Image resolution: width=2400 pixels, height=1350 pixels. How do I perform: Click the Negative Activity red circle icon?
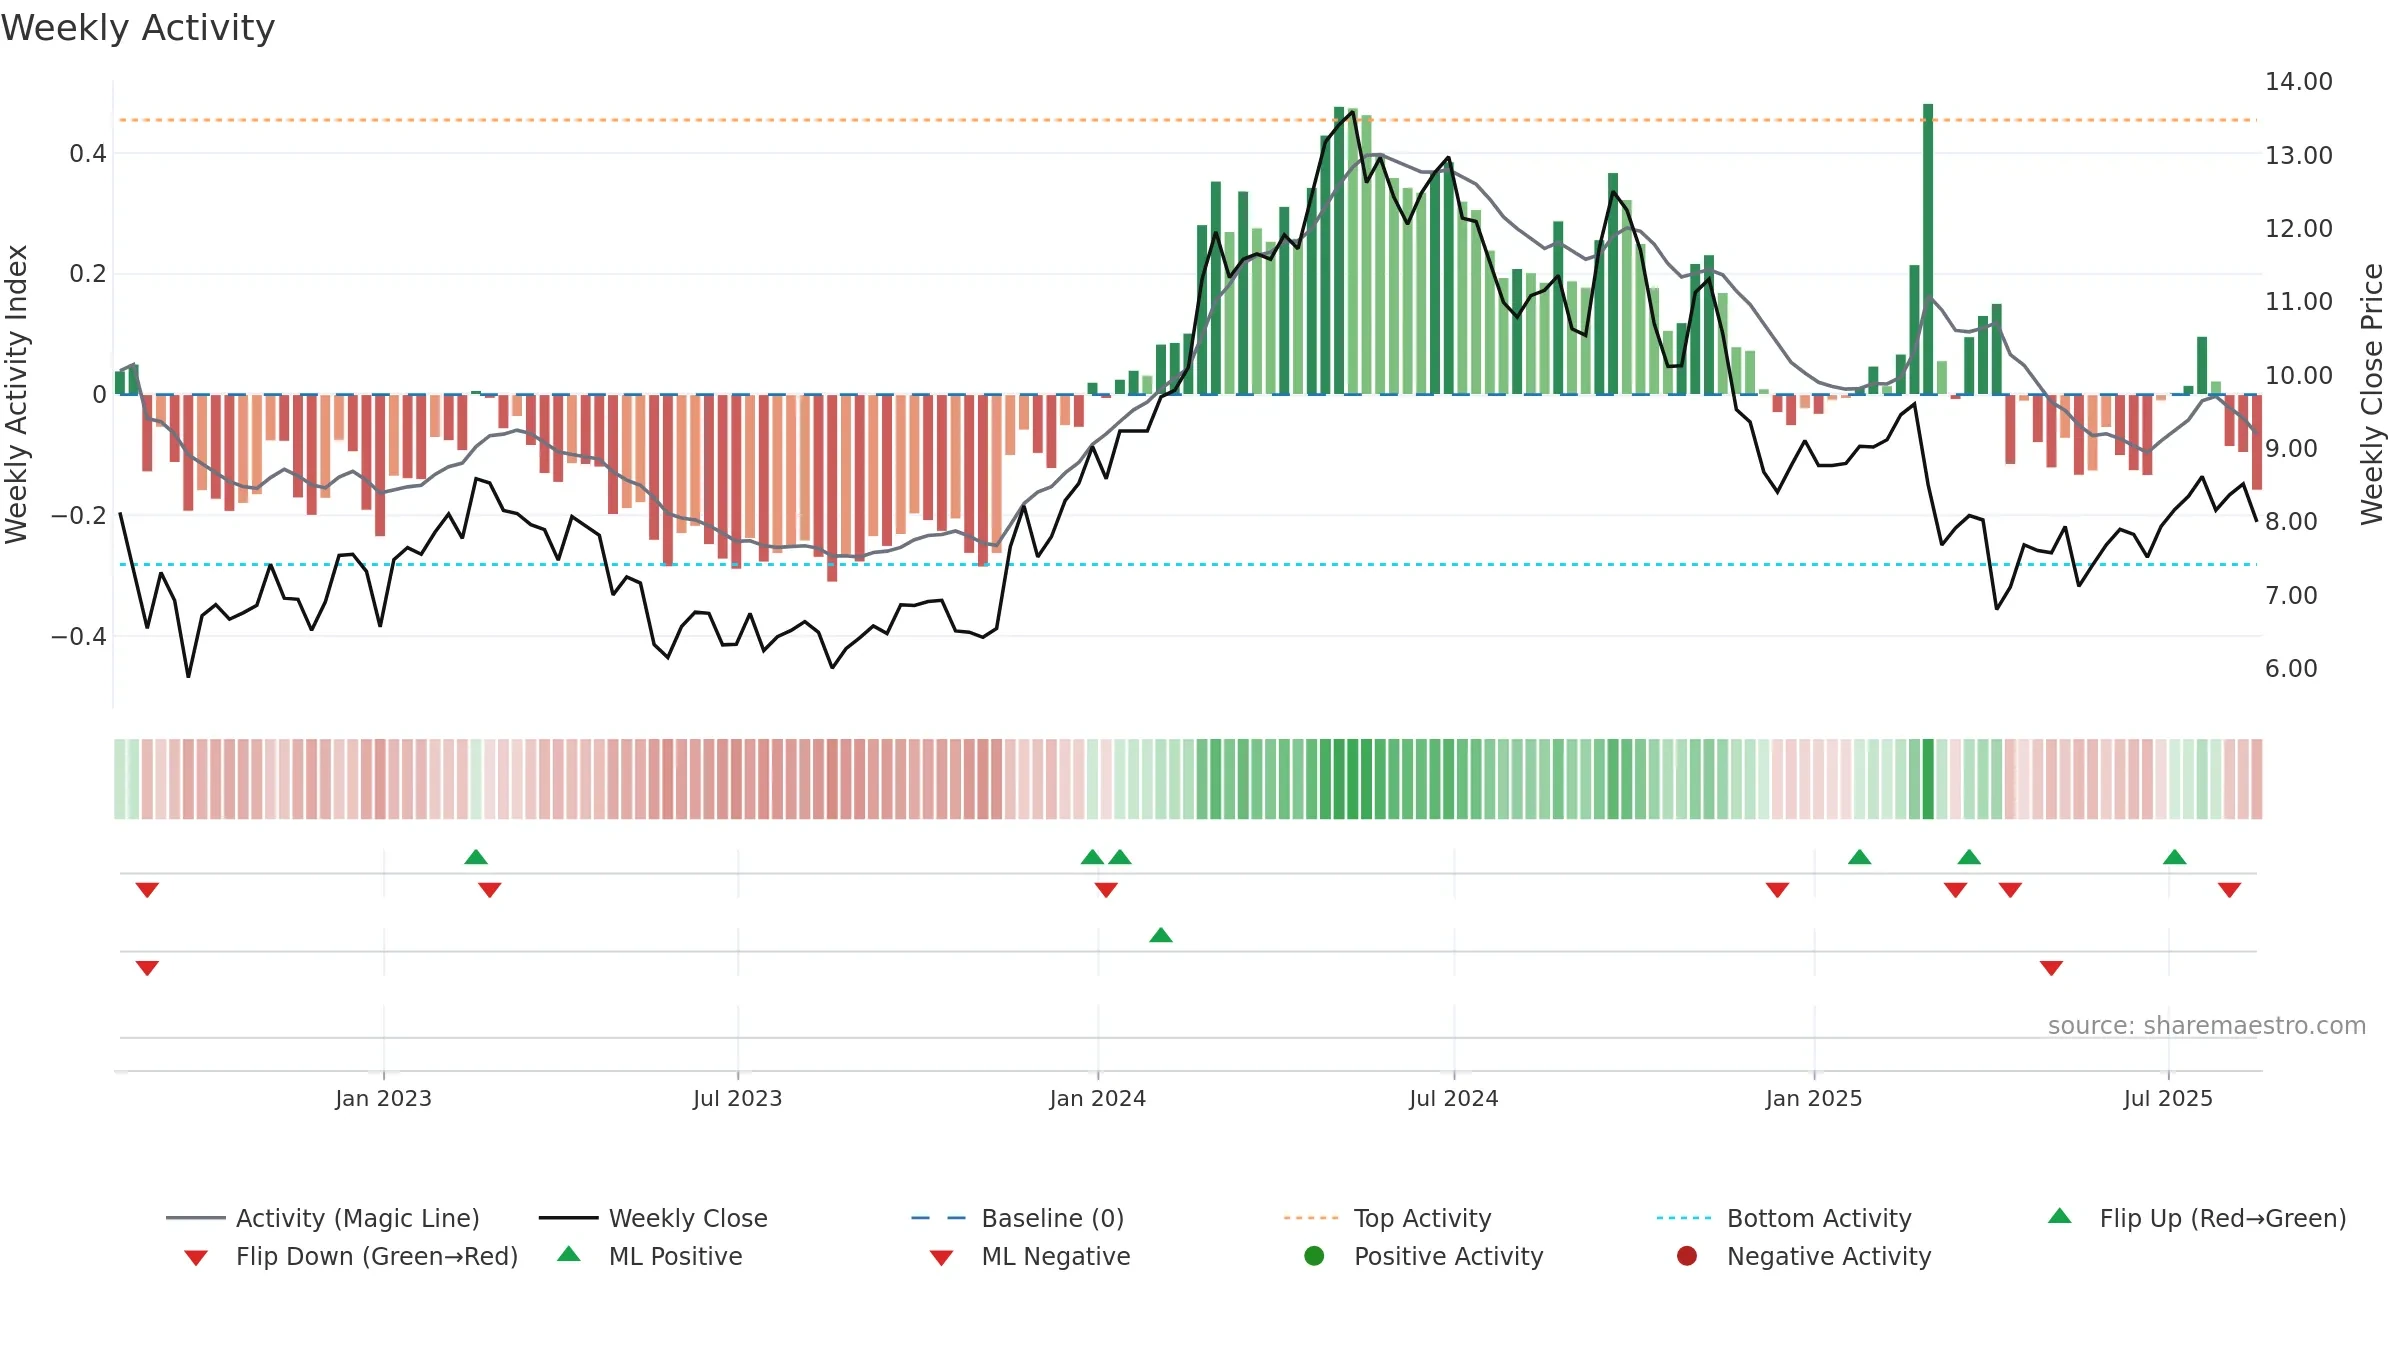[1687, 1255]
